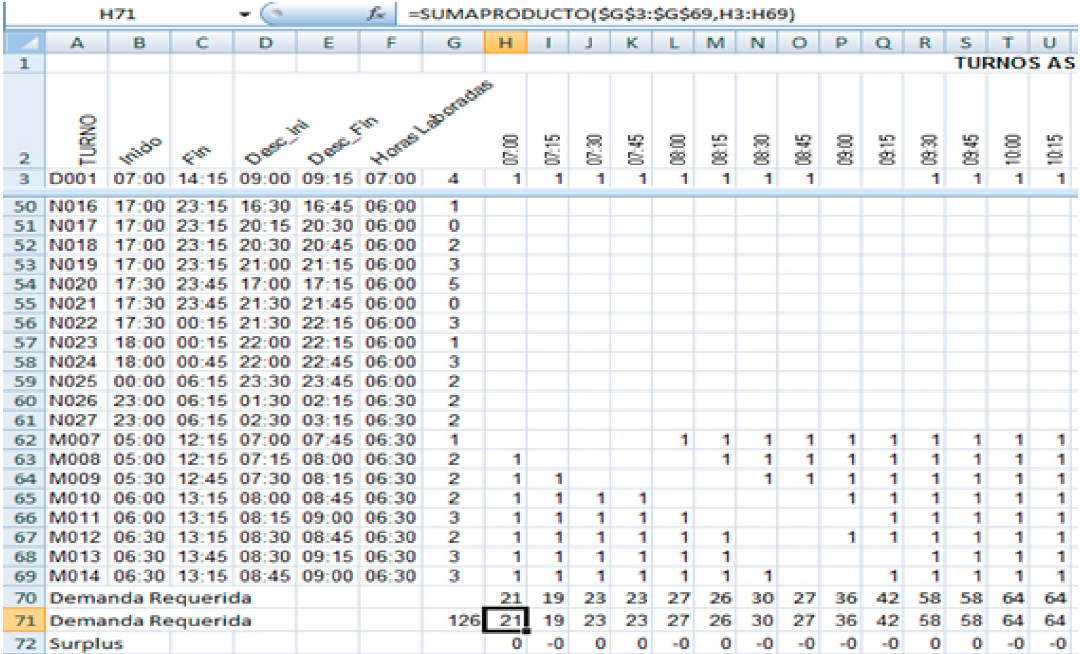Screen dimensions: 1080x654
Task: Select column header A
Action: (76, 43)
